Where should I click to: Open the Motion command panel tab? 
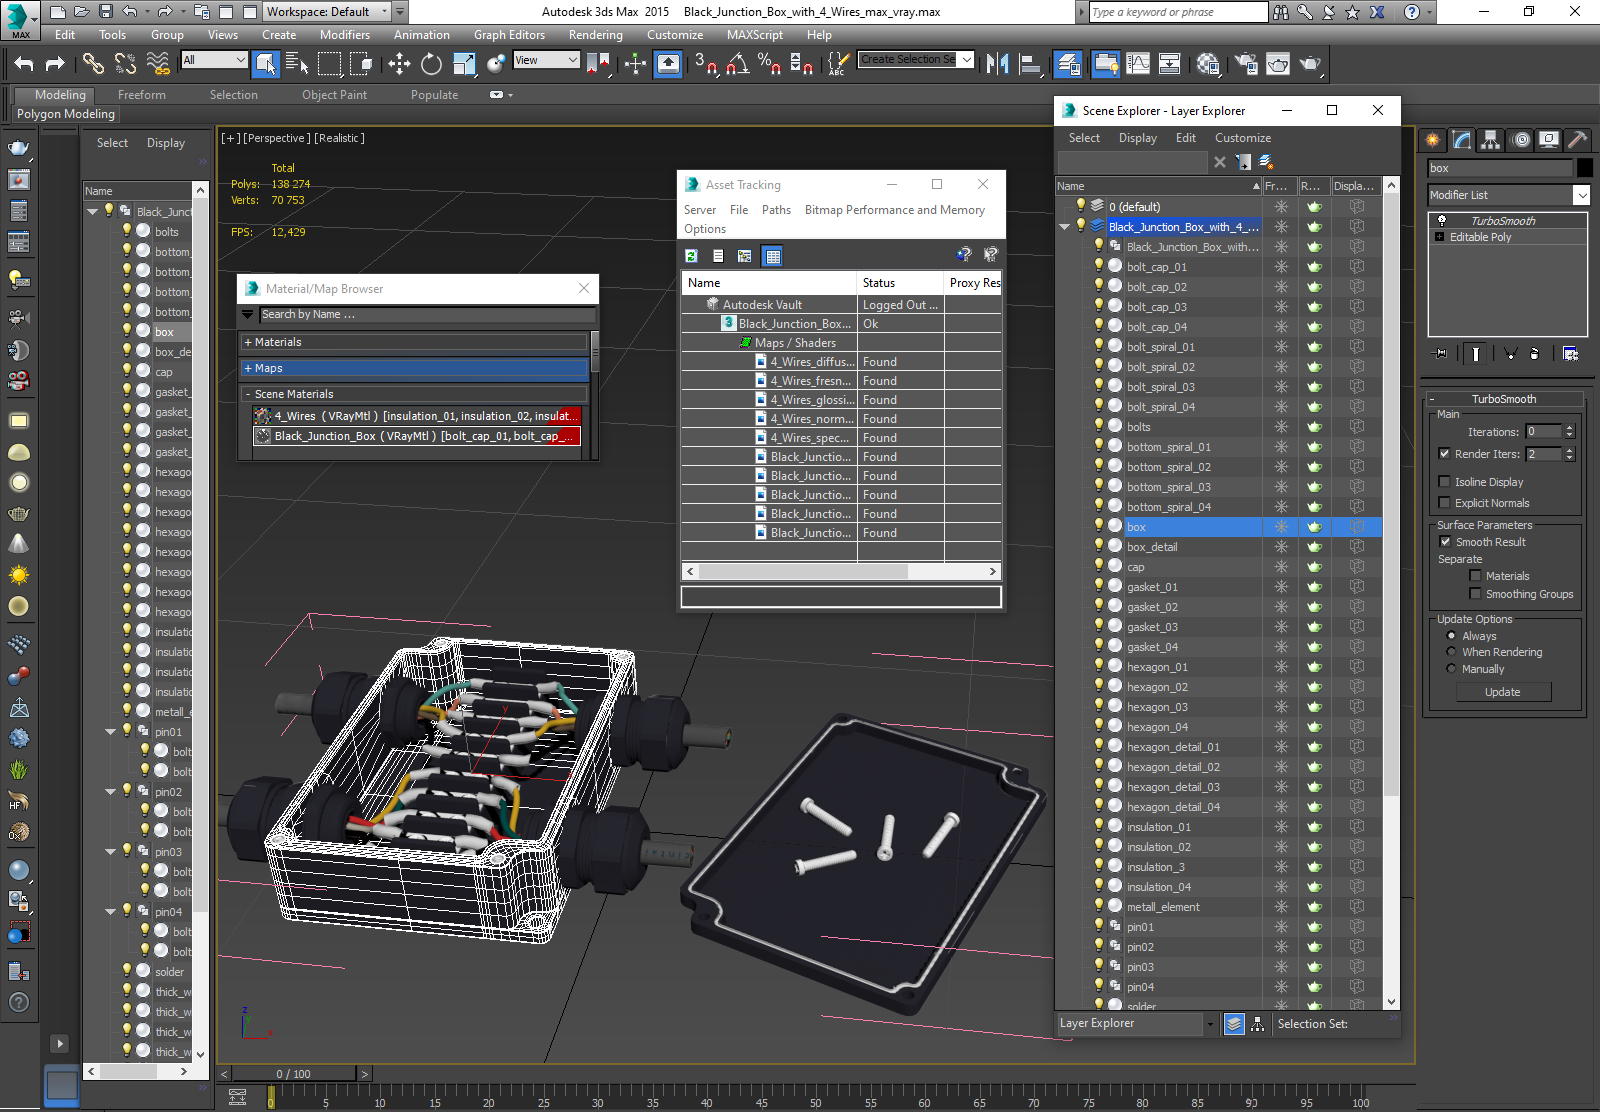pos(1521,140)
